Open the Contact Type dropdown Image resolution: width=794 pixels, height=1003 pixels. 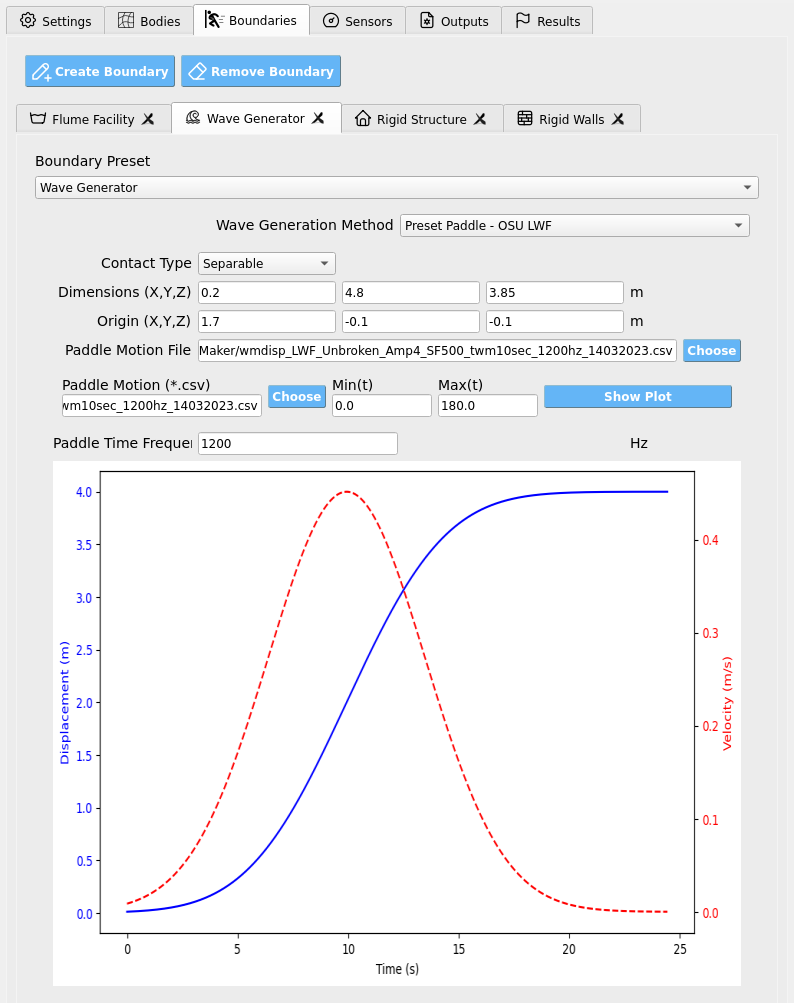coord(267,264)
